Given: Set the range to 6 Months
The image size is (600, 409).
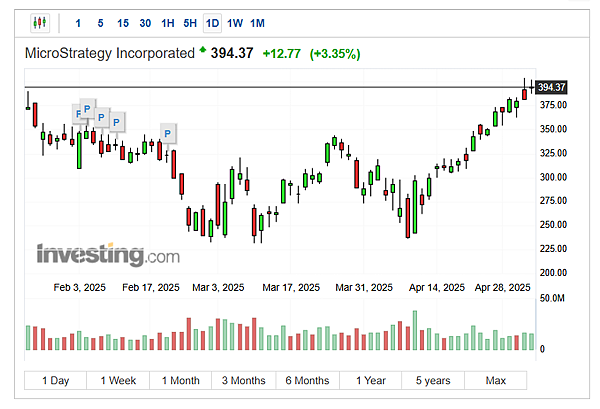Looking at the screenshot, I should [307, 380].
